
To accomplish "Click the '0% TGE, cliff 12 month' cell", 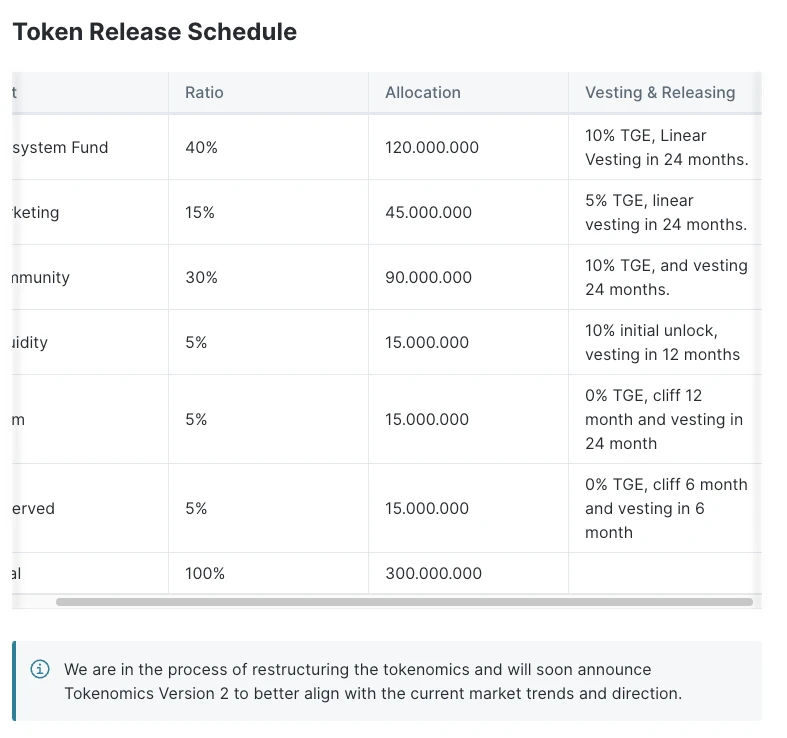I will pos(664,419).
